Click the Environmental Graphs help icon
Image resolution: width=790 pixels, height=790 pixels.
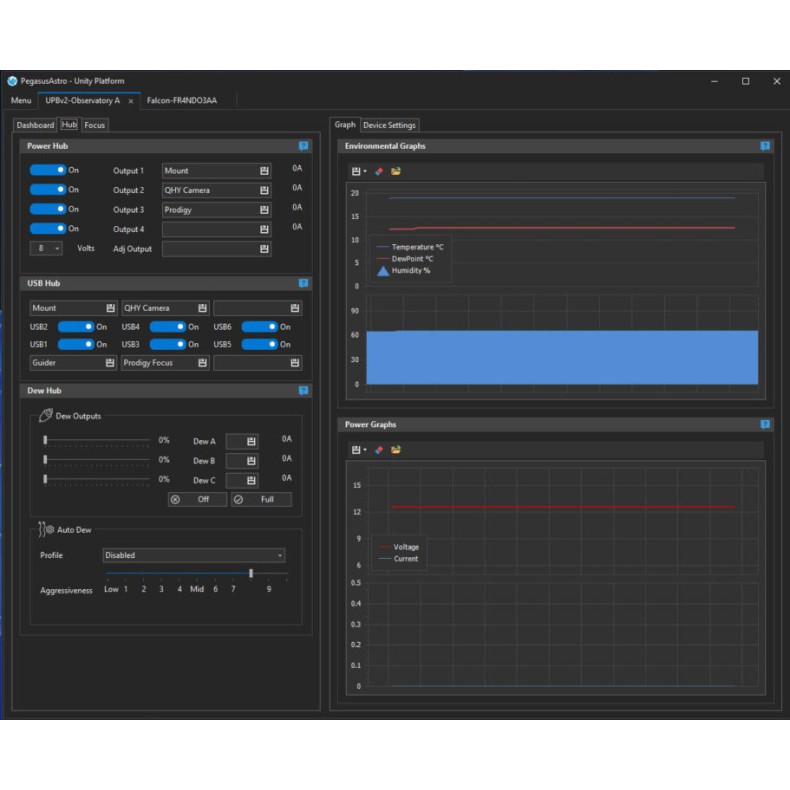click(765, 146)
